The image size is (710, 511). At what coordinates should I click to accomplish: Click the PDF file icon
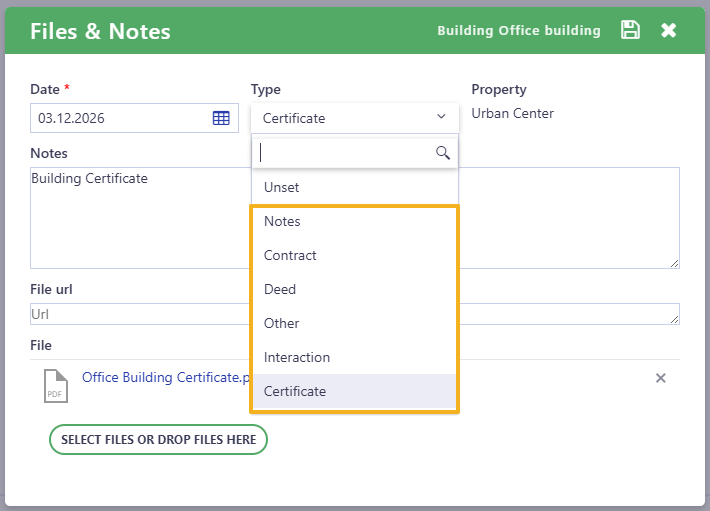coord(56,386)
